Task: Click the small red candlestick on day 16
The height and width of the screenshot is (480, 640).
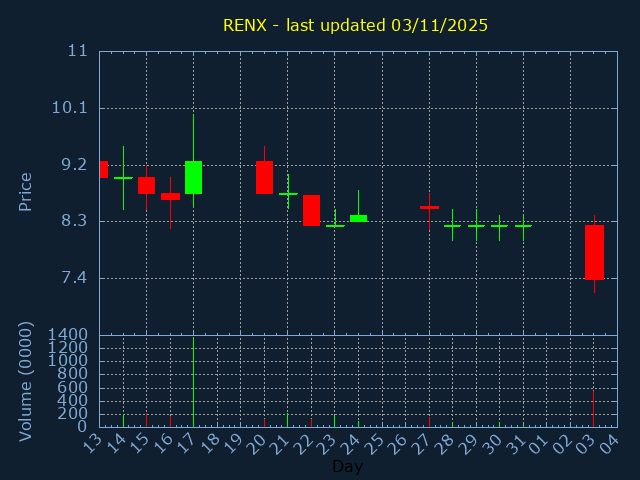Action: (x=170, y=196)
